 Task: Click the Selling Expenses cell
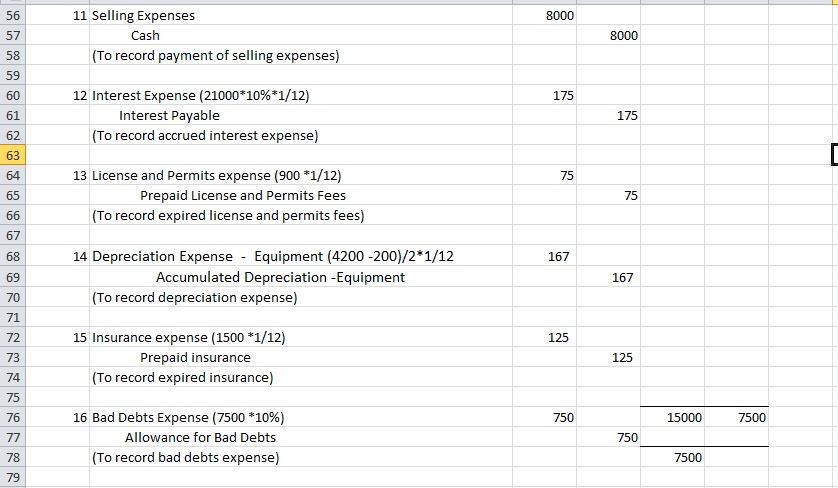[x=301, y=16]
